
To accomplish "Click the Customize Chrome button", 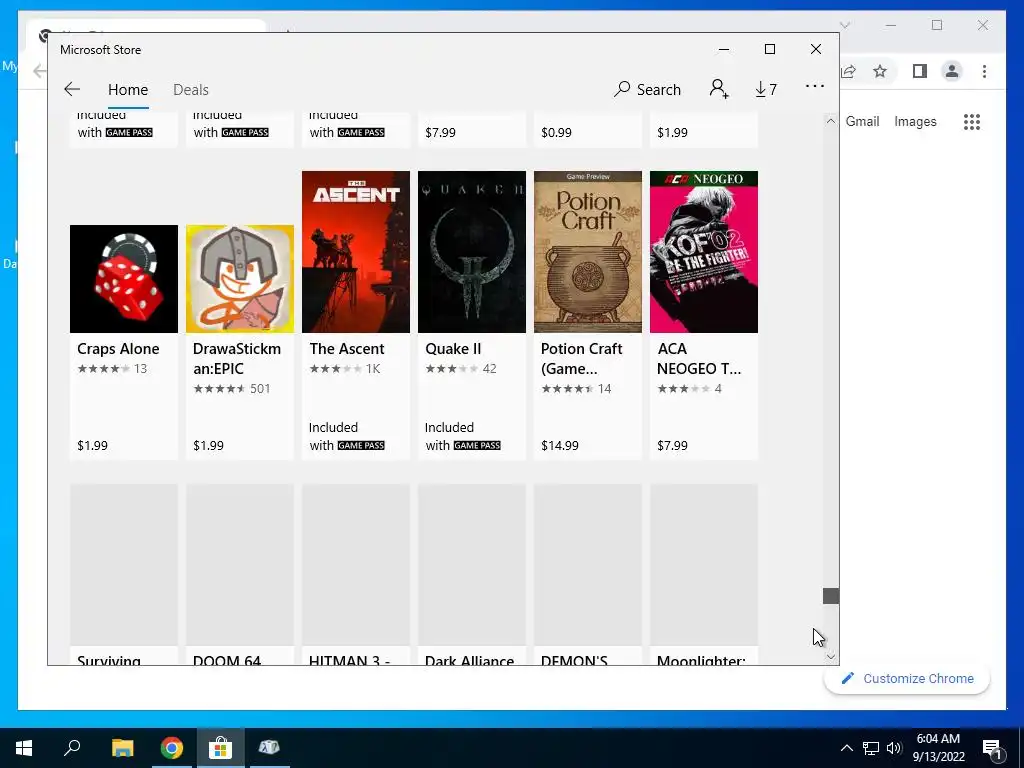I will 908,679.
